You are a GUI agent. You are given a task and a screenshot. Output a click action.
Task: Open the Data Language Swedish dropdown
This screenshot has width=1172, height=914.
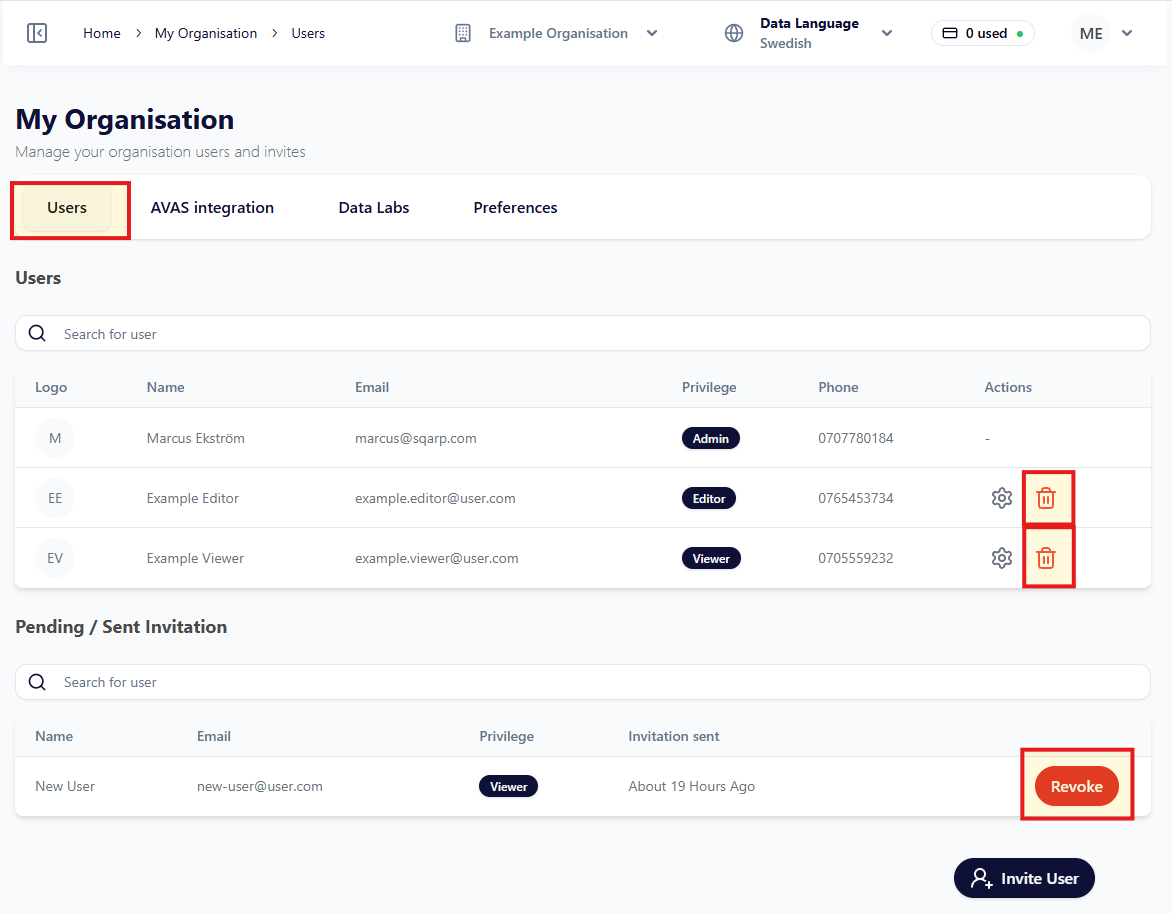pos(886,33)
